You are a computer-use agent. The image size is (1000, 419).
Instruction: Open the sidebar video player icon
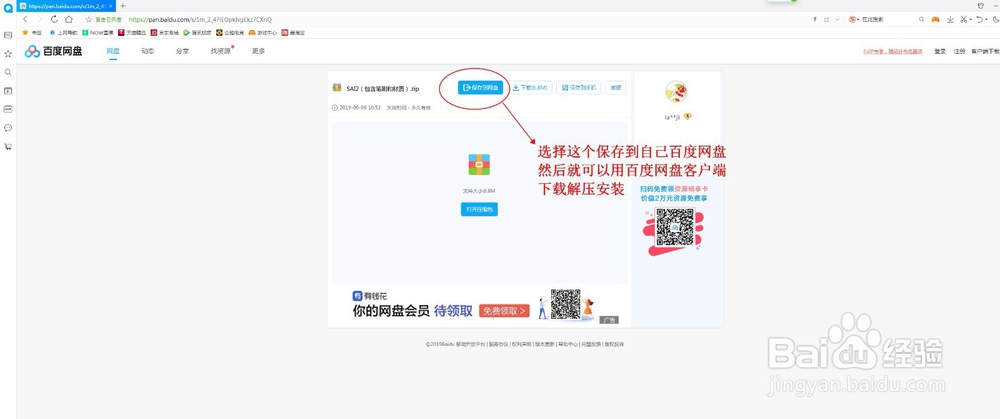coord(8,91)
